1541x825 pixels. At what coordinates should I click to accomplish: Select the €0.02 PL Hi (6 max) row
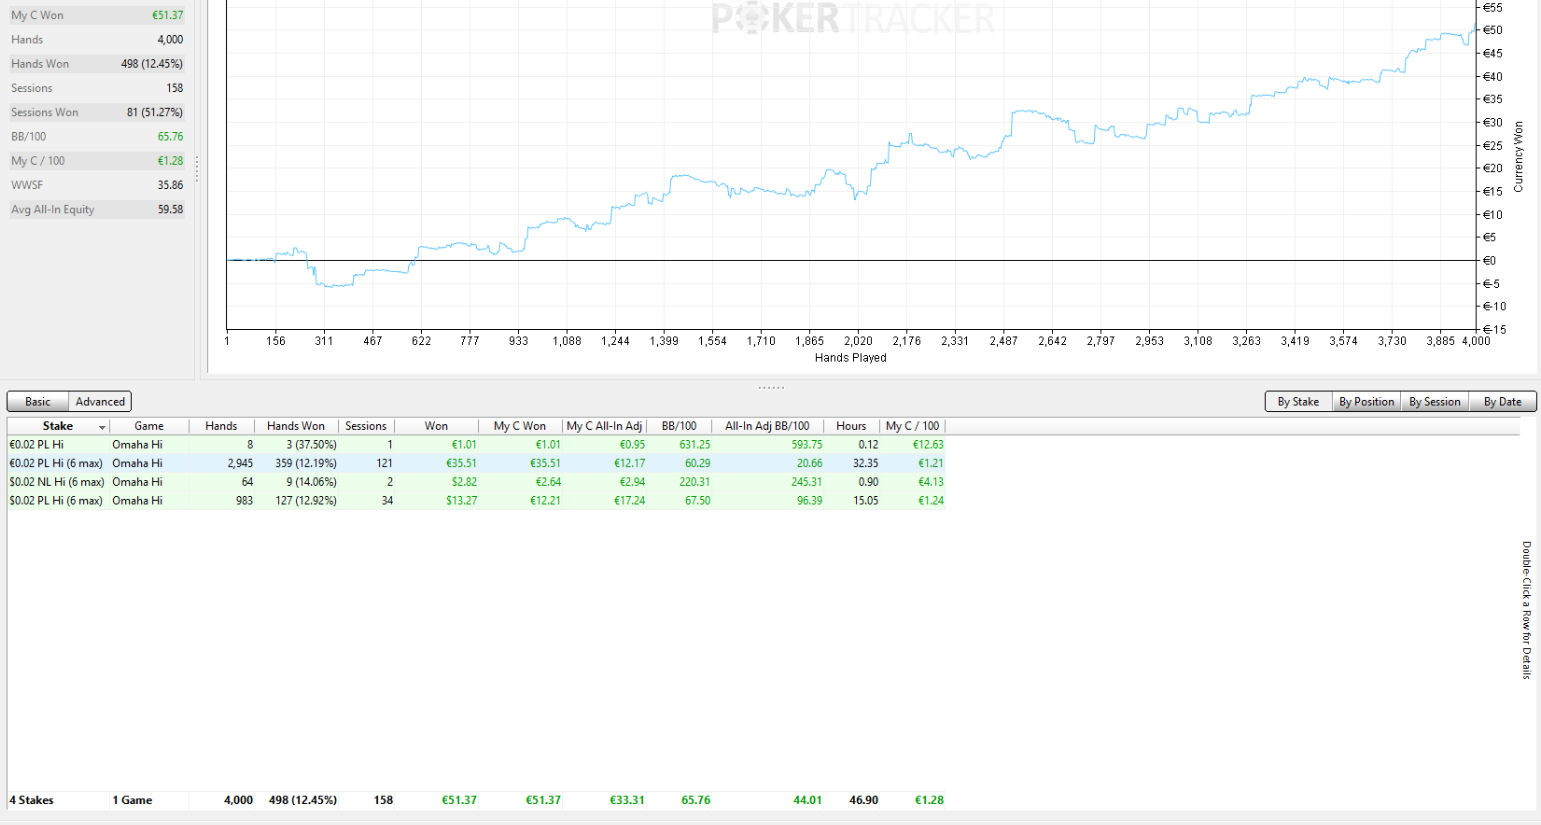click(476, 463)
